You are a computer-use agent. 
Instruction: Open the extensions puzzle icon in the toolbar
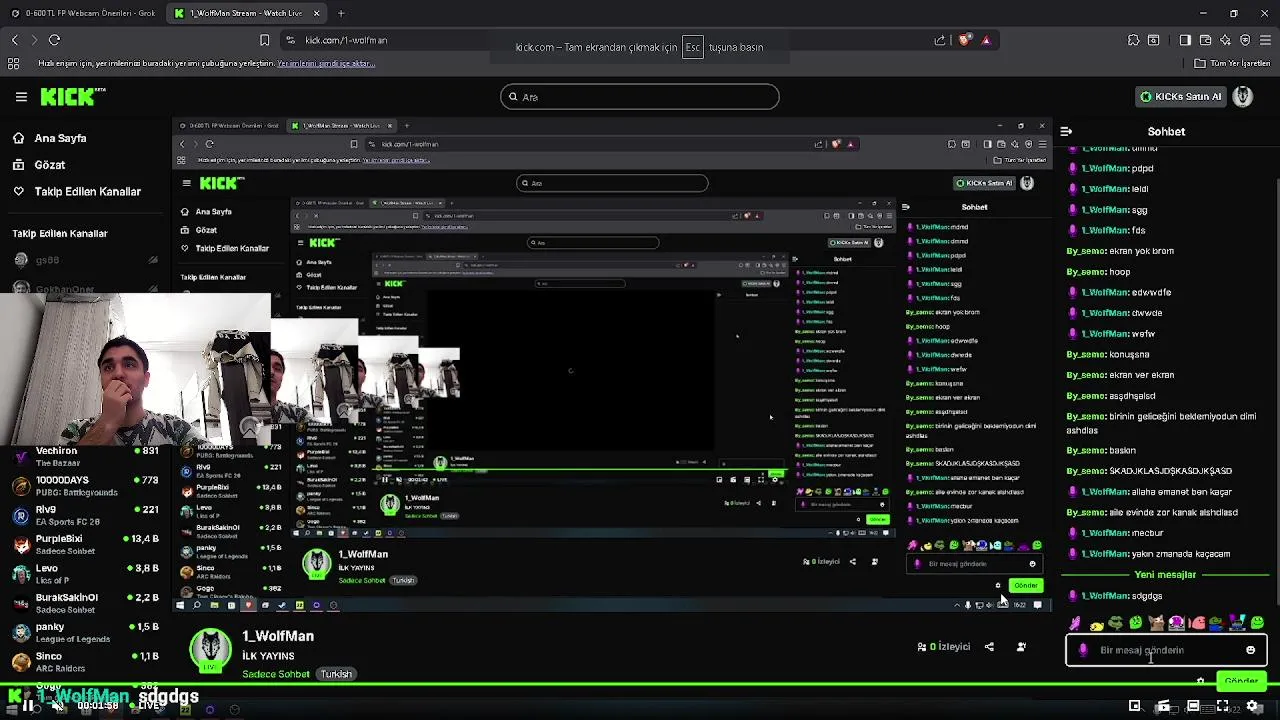[1133, 40]
